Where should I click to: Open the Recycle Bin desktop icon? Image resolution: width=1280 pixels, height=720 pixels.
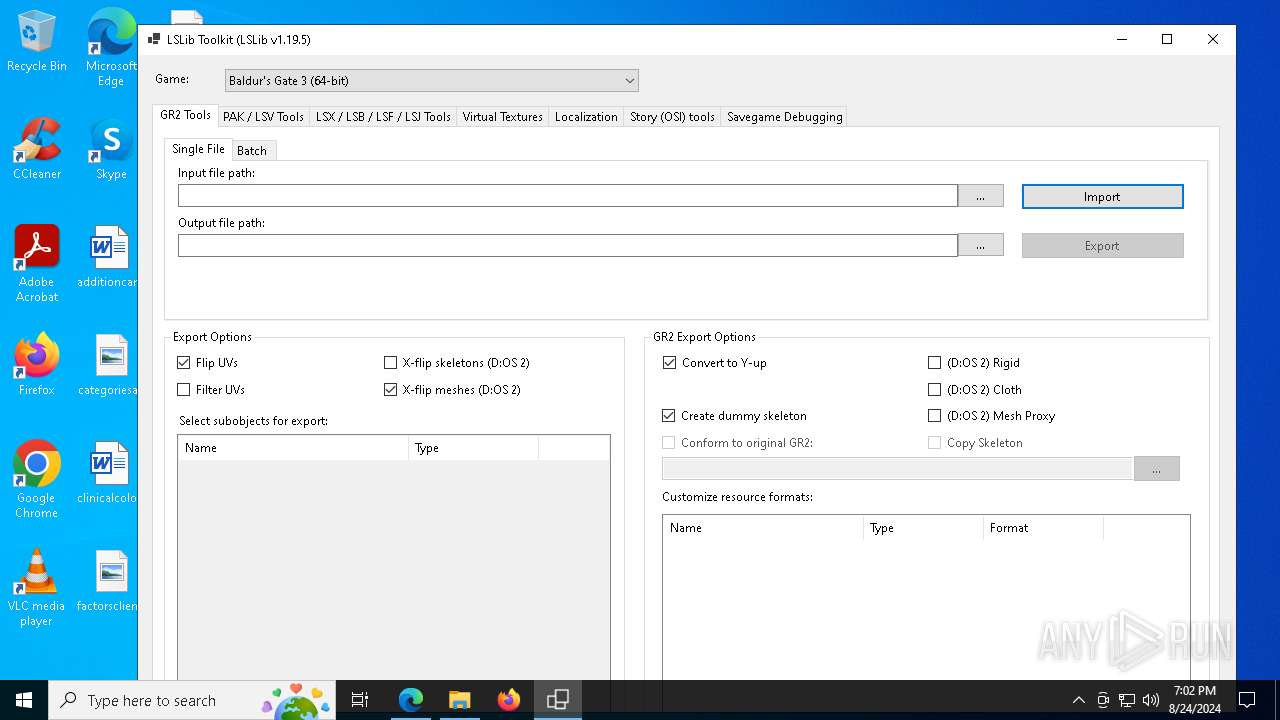37,42
